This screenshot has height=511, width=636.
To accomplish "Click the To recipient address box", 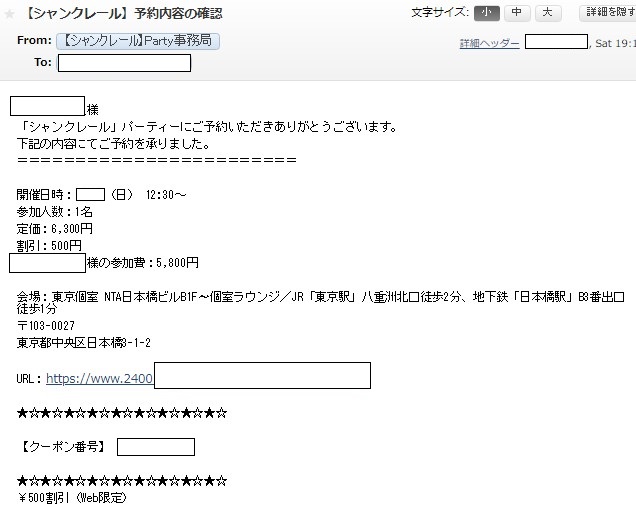I will pyautogui.click(x=124, y=63).
